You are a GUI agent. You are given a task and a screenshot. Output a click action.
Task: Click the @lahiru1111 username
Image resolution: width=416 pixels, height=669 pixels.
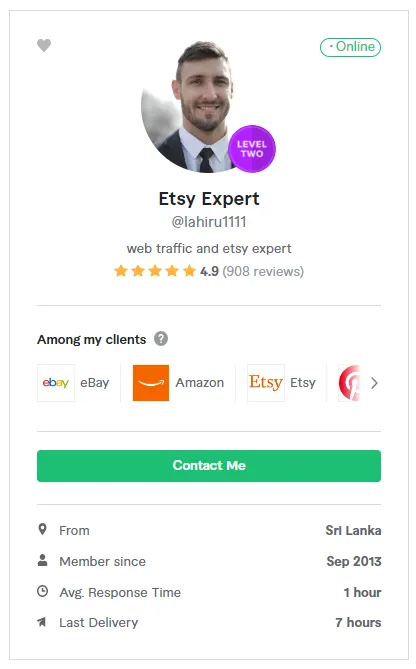tap(209, 222)
